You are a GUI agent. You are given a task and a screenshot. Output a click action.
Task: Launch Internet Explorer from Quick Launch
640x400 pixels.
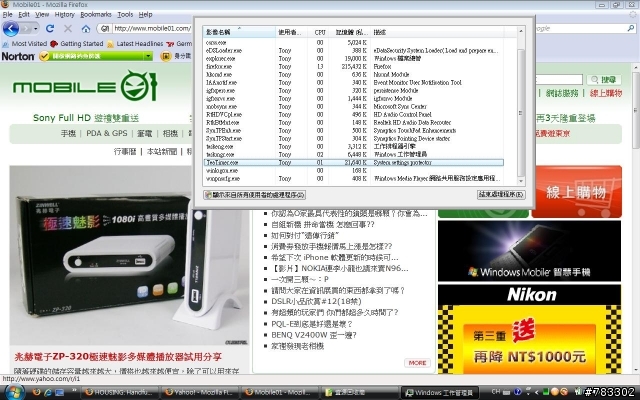48,393
